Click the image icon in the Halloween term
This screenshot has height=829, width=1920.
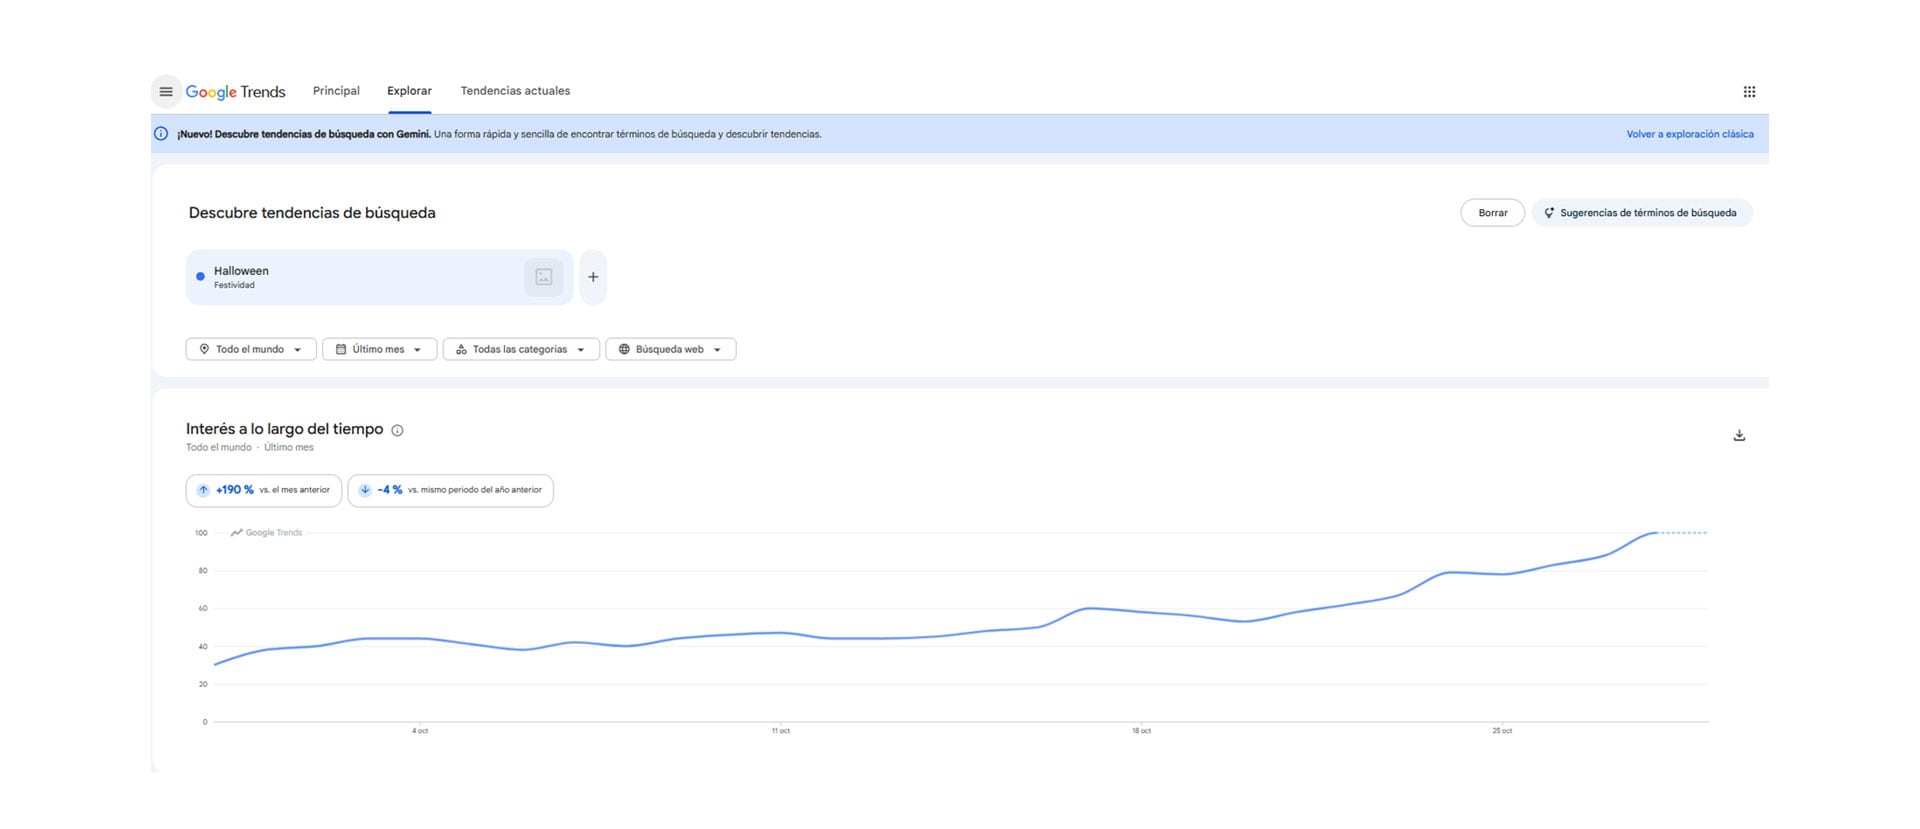point(544,277)
